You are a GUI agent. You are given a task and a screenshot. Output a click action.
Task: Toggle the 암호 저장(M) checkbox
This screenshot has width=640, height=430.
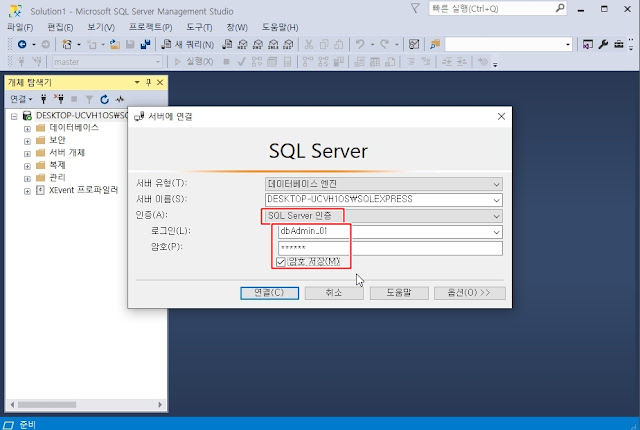click(x=280, y=262)
